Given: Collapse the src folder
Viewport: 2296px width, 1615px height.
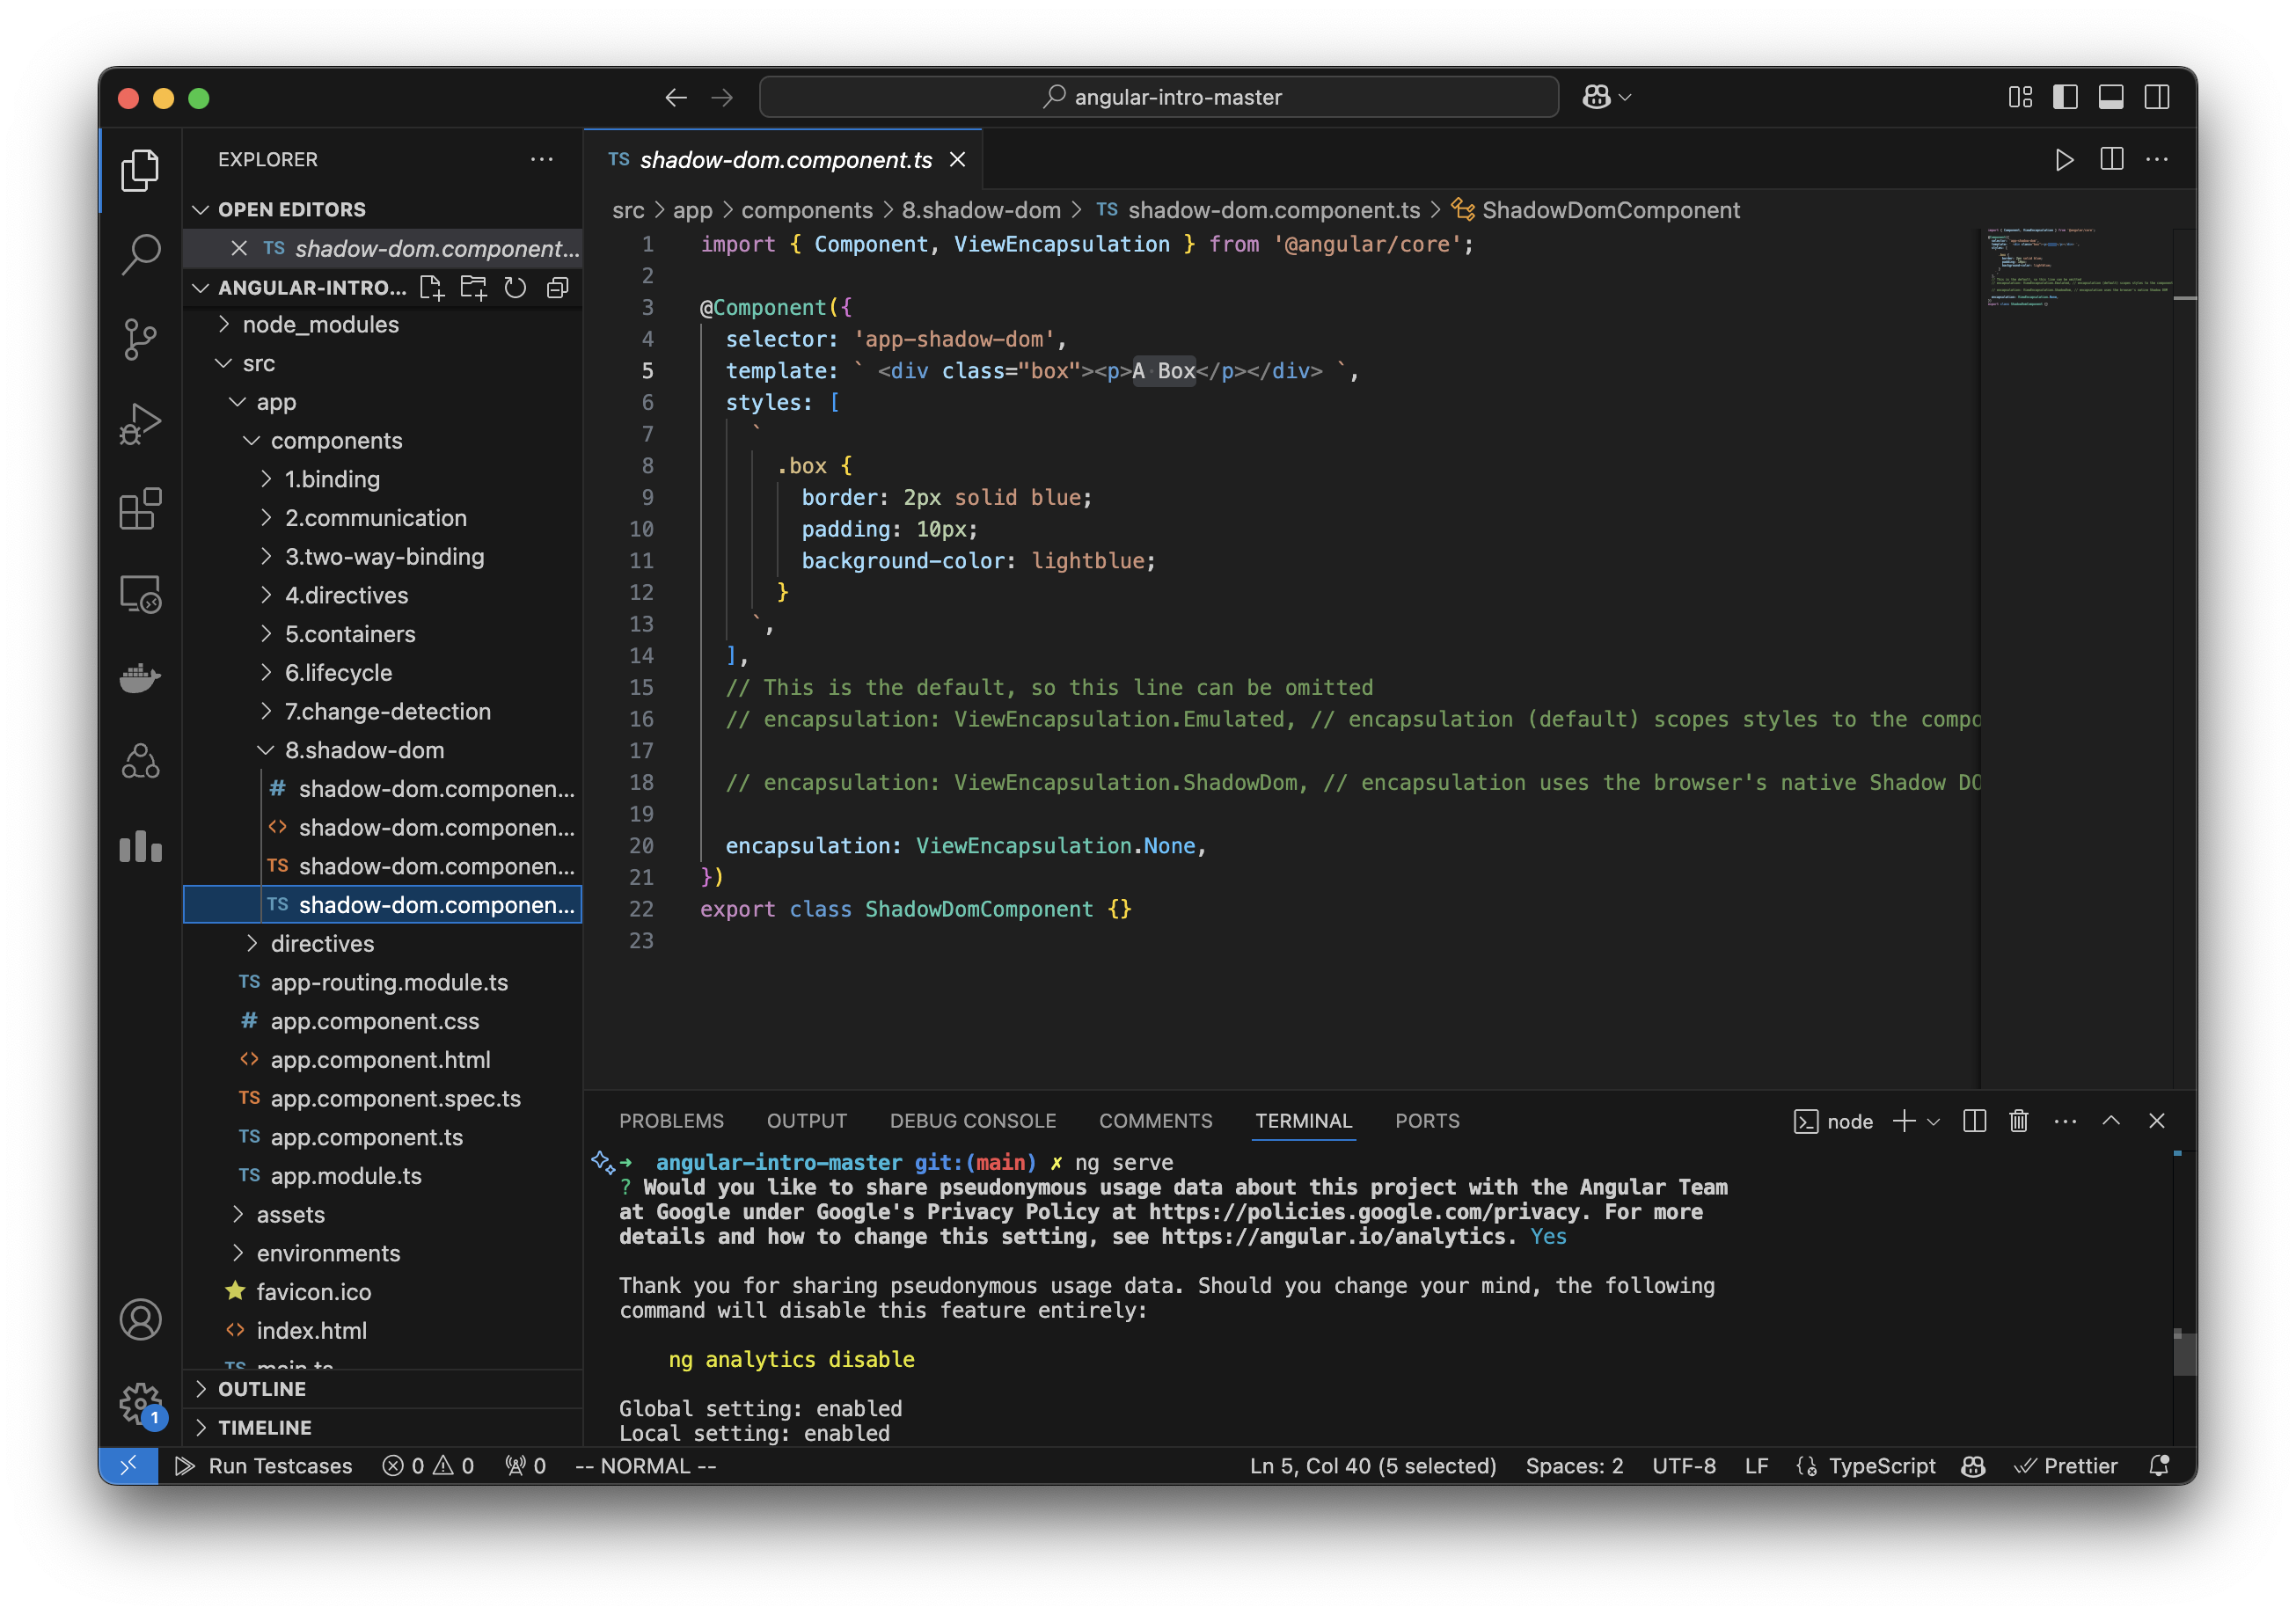Looking at the screenshot, I should coord(382,364).
